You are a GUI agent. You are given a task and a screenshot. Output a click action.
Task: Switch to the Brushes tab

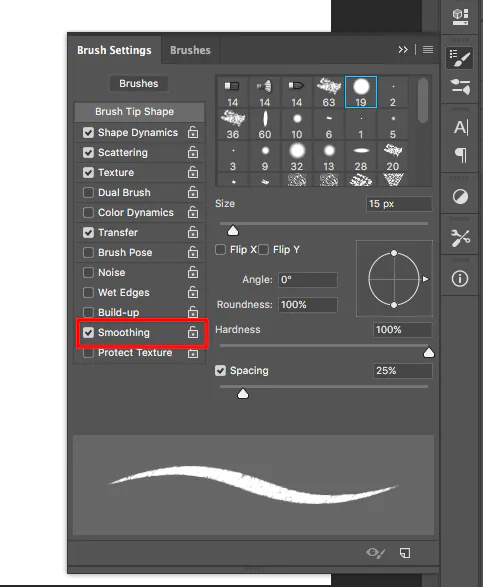pos(190,50)
